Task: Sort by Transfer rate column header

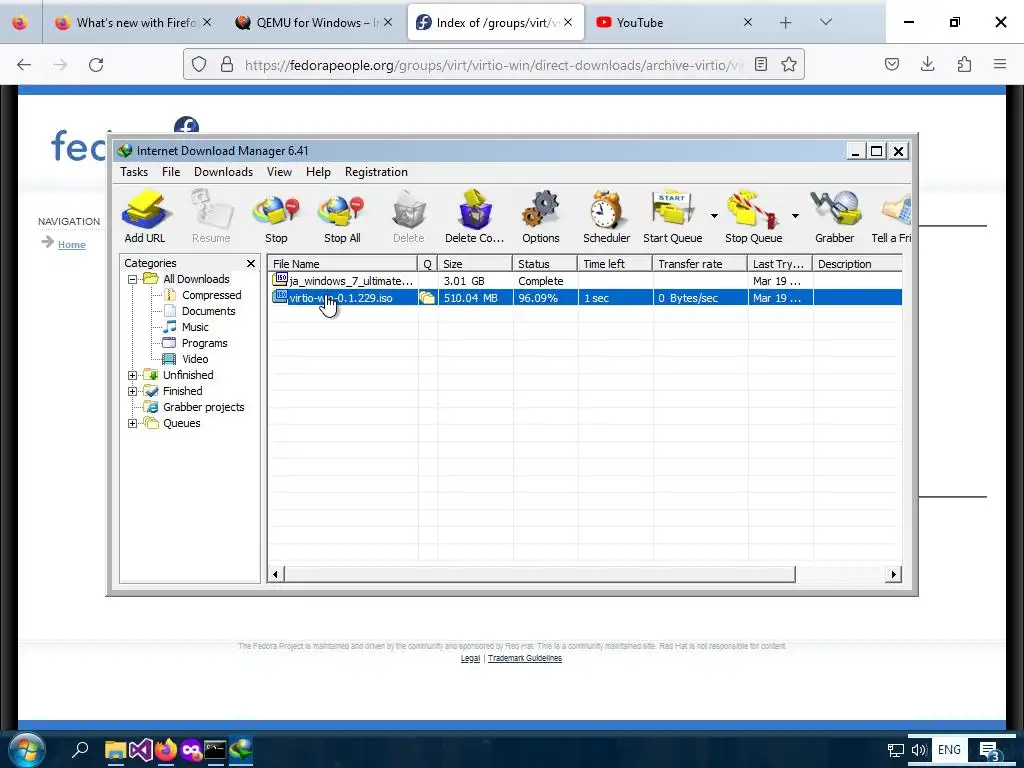Action: point(699,264)
